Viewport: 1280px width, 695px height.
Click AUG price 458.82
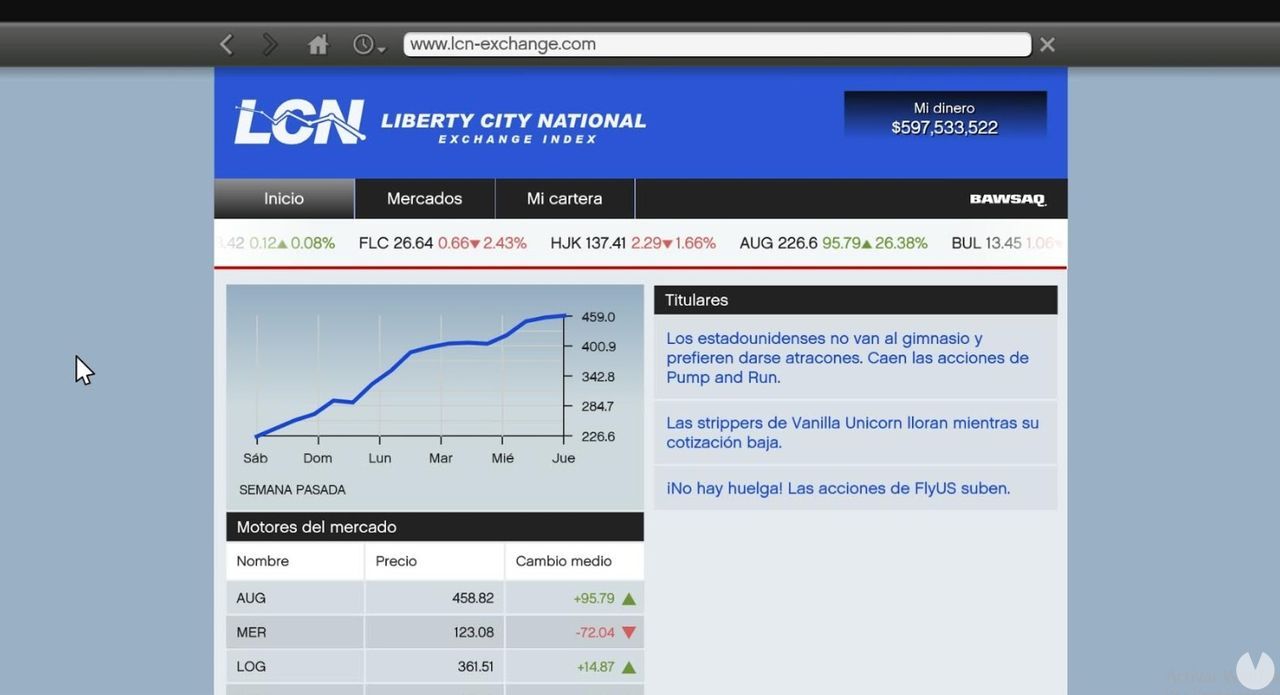pyautogui.click(x=473, y=598)
